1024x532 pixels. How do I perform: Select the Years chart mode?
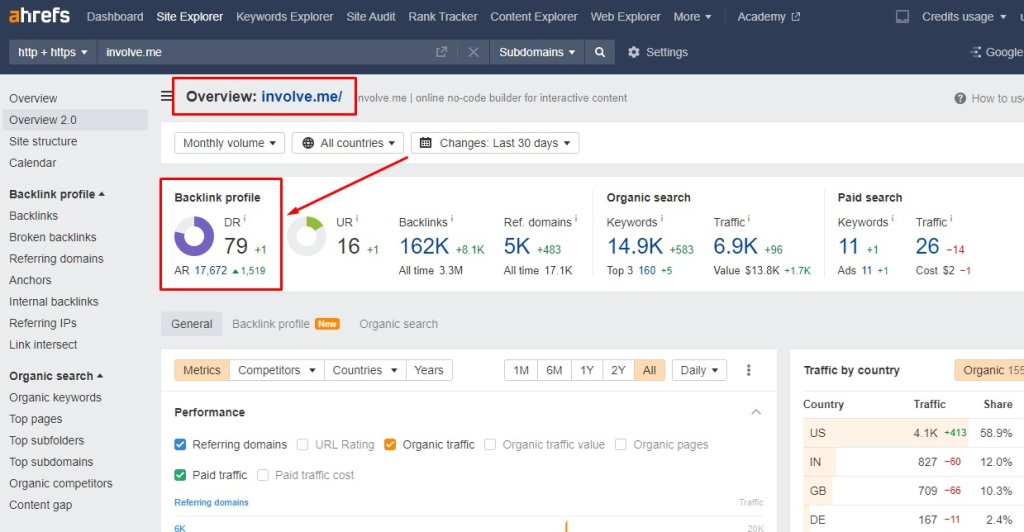coord(428,370)
